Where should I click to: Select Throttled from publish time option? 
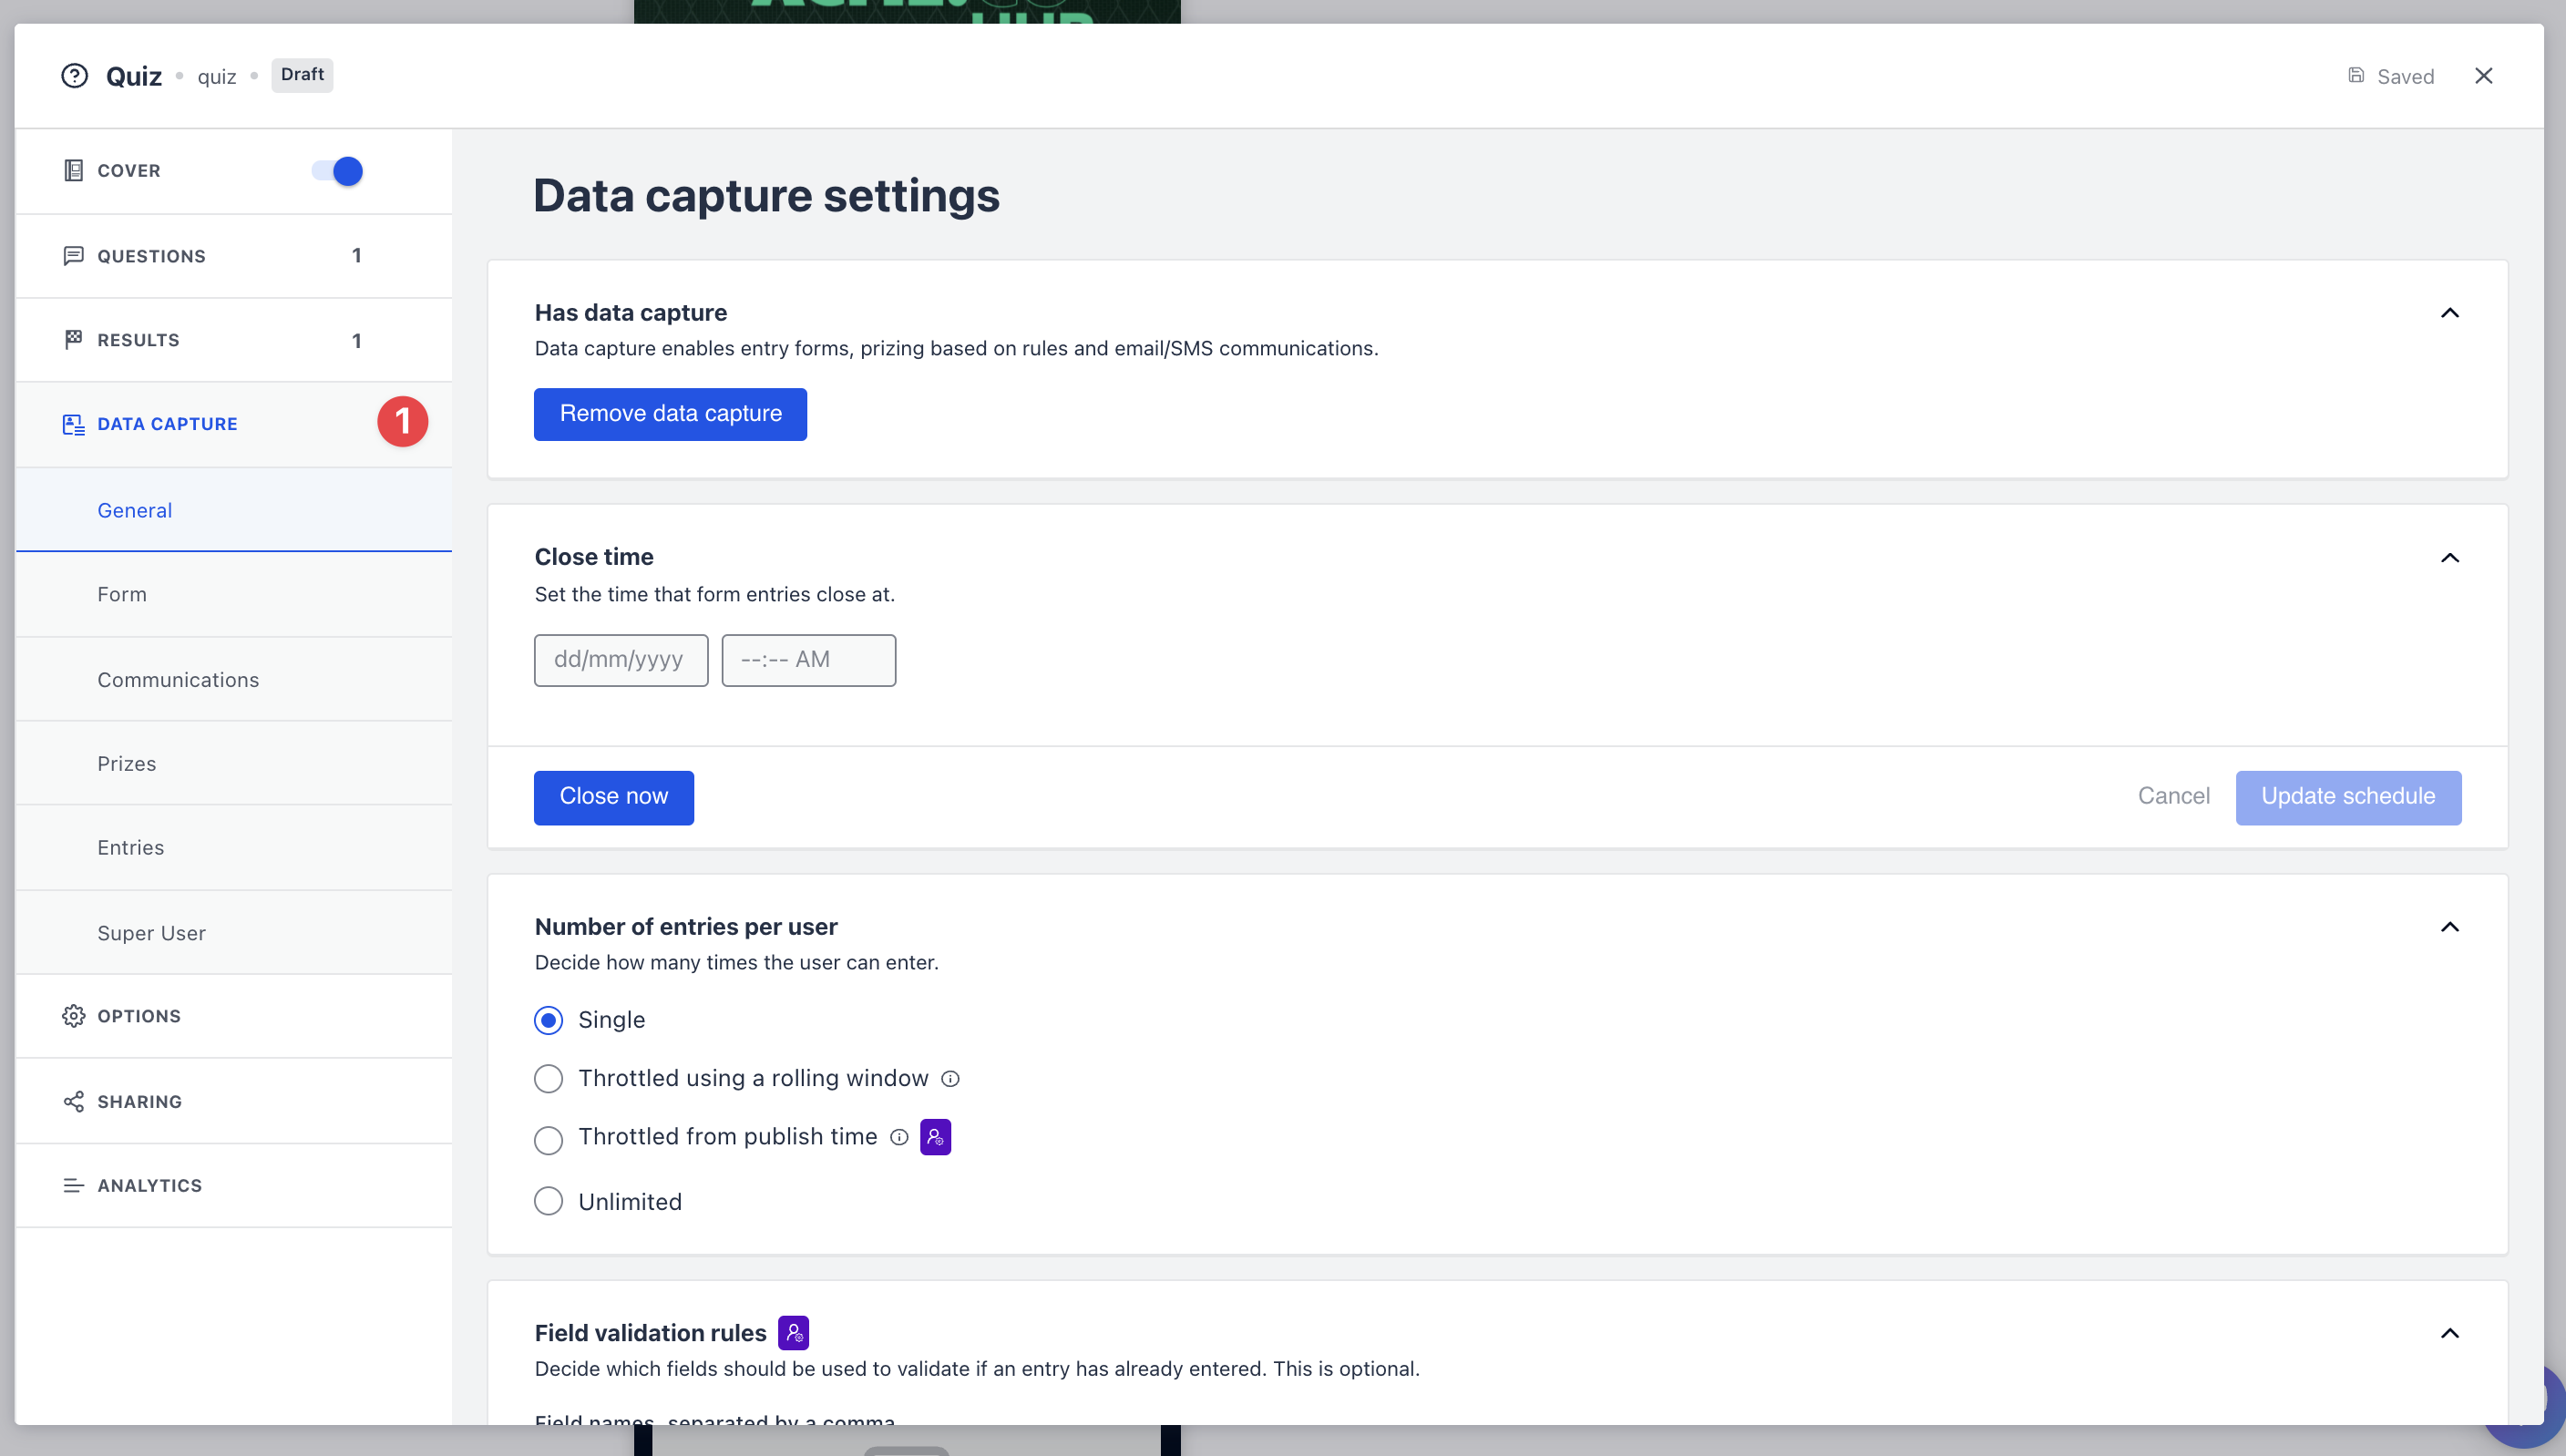tap(548, 1139)
